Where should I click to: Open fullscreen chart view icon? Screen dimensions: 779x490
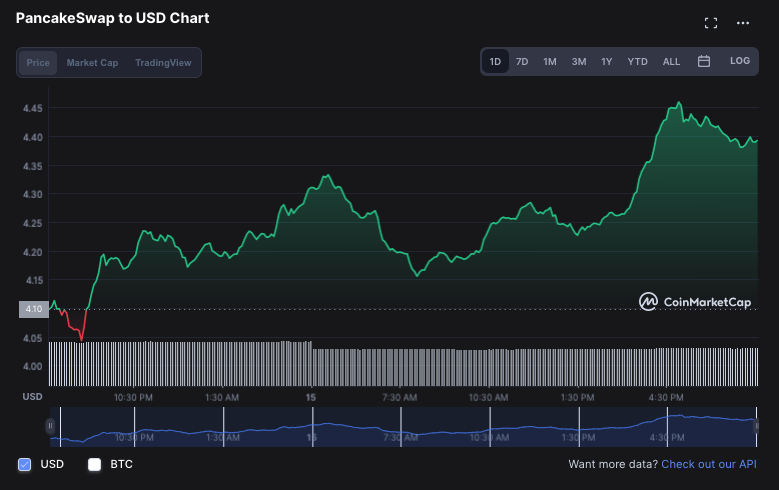[711, 23]
